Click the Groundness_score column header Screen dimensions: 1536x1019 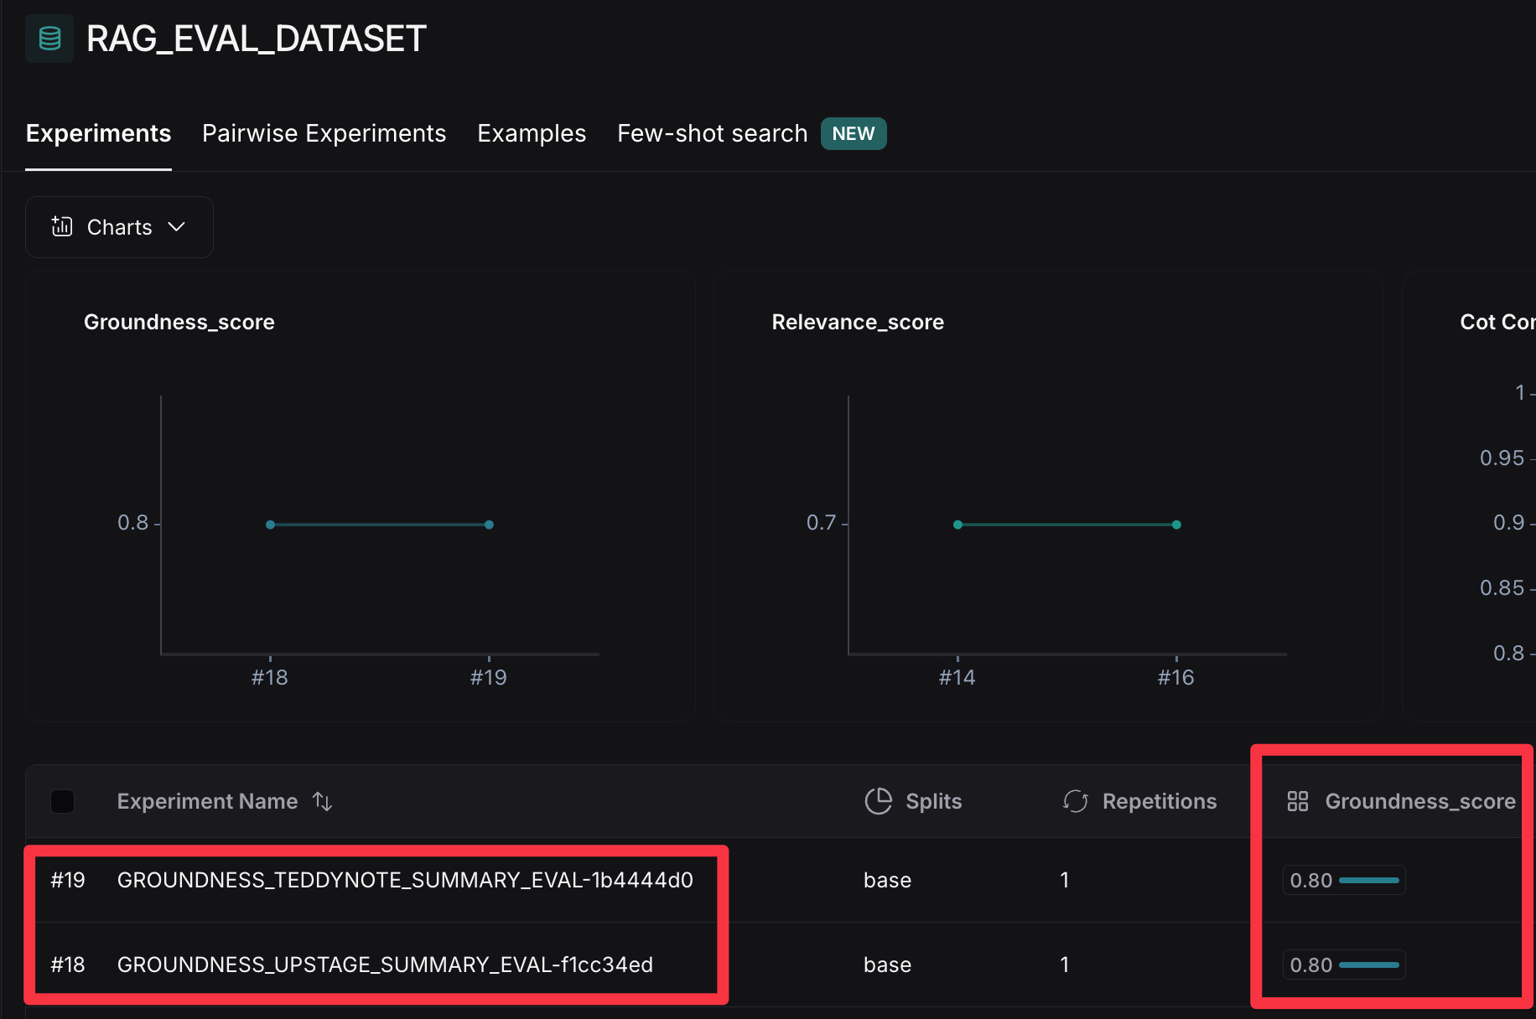pyautogui.click(x=1419, y=801)
